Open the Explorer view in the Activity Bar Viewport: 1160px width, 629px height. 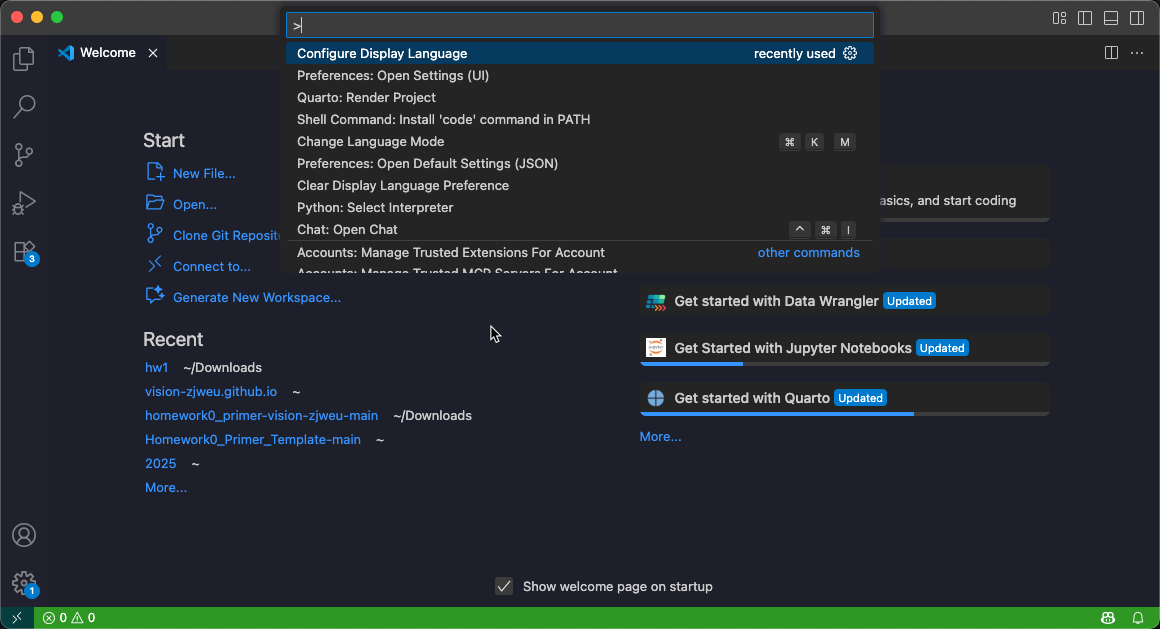coord(23,59)
